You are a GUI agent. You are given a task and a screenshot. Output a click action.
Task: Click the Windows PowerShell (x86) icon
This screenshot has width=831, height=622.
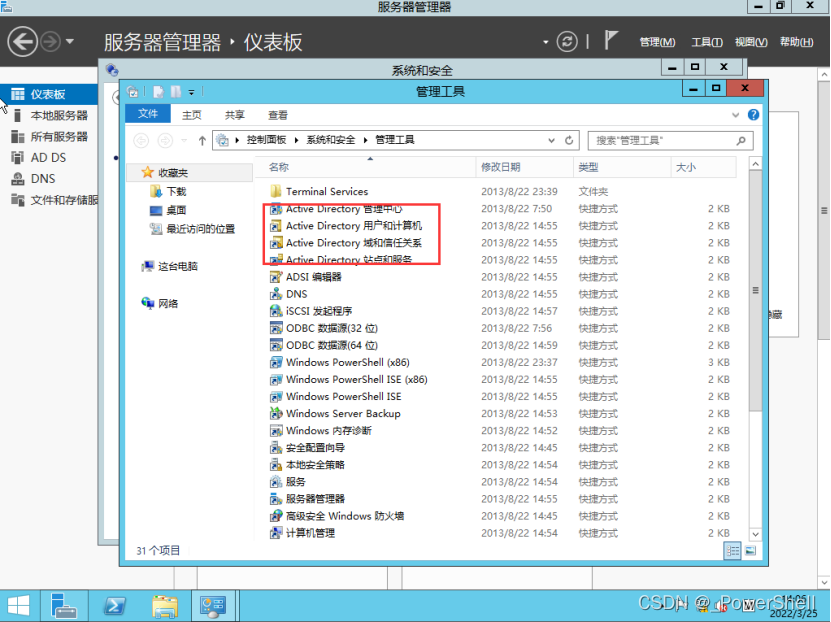276,362
